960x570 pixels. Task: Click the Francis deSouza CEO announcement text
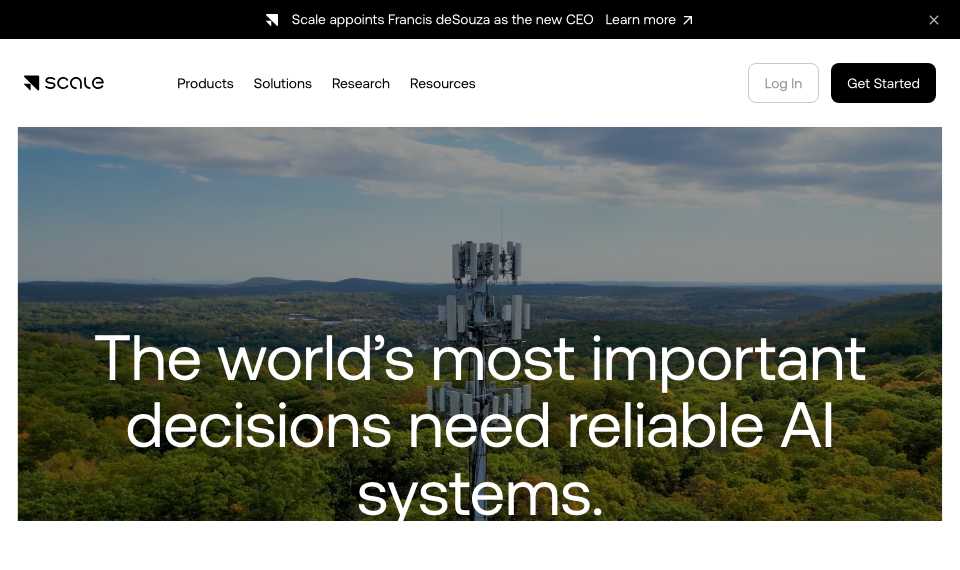(x=442, y=20)
